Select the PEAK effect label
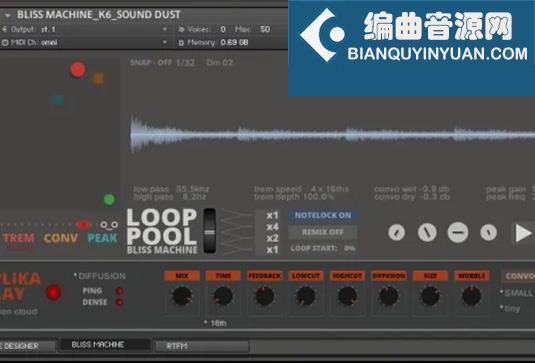 [x=102, y=238]
